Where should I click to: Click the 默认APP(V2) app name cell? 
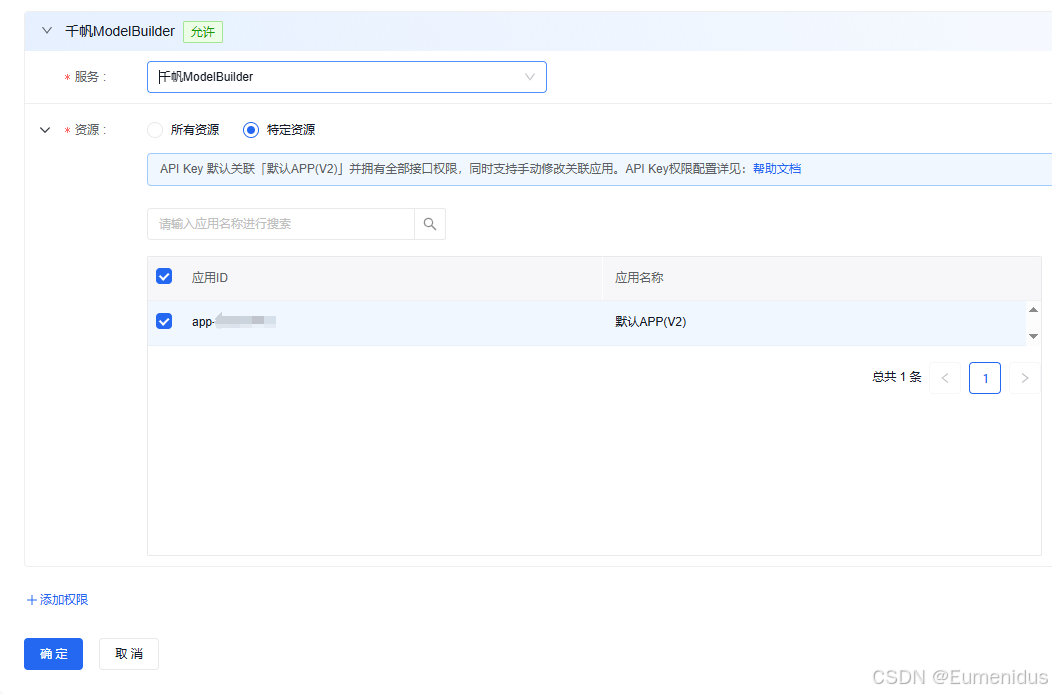click(651, 322)
